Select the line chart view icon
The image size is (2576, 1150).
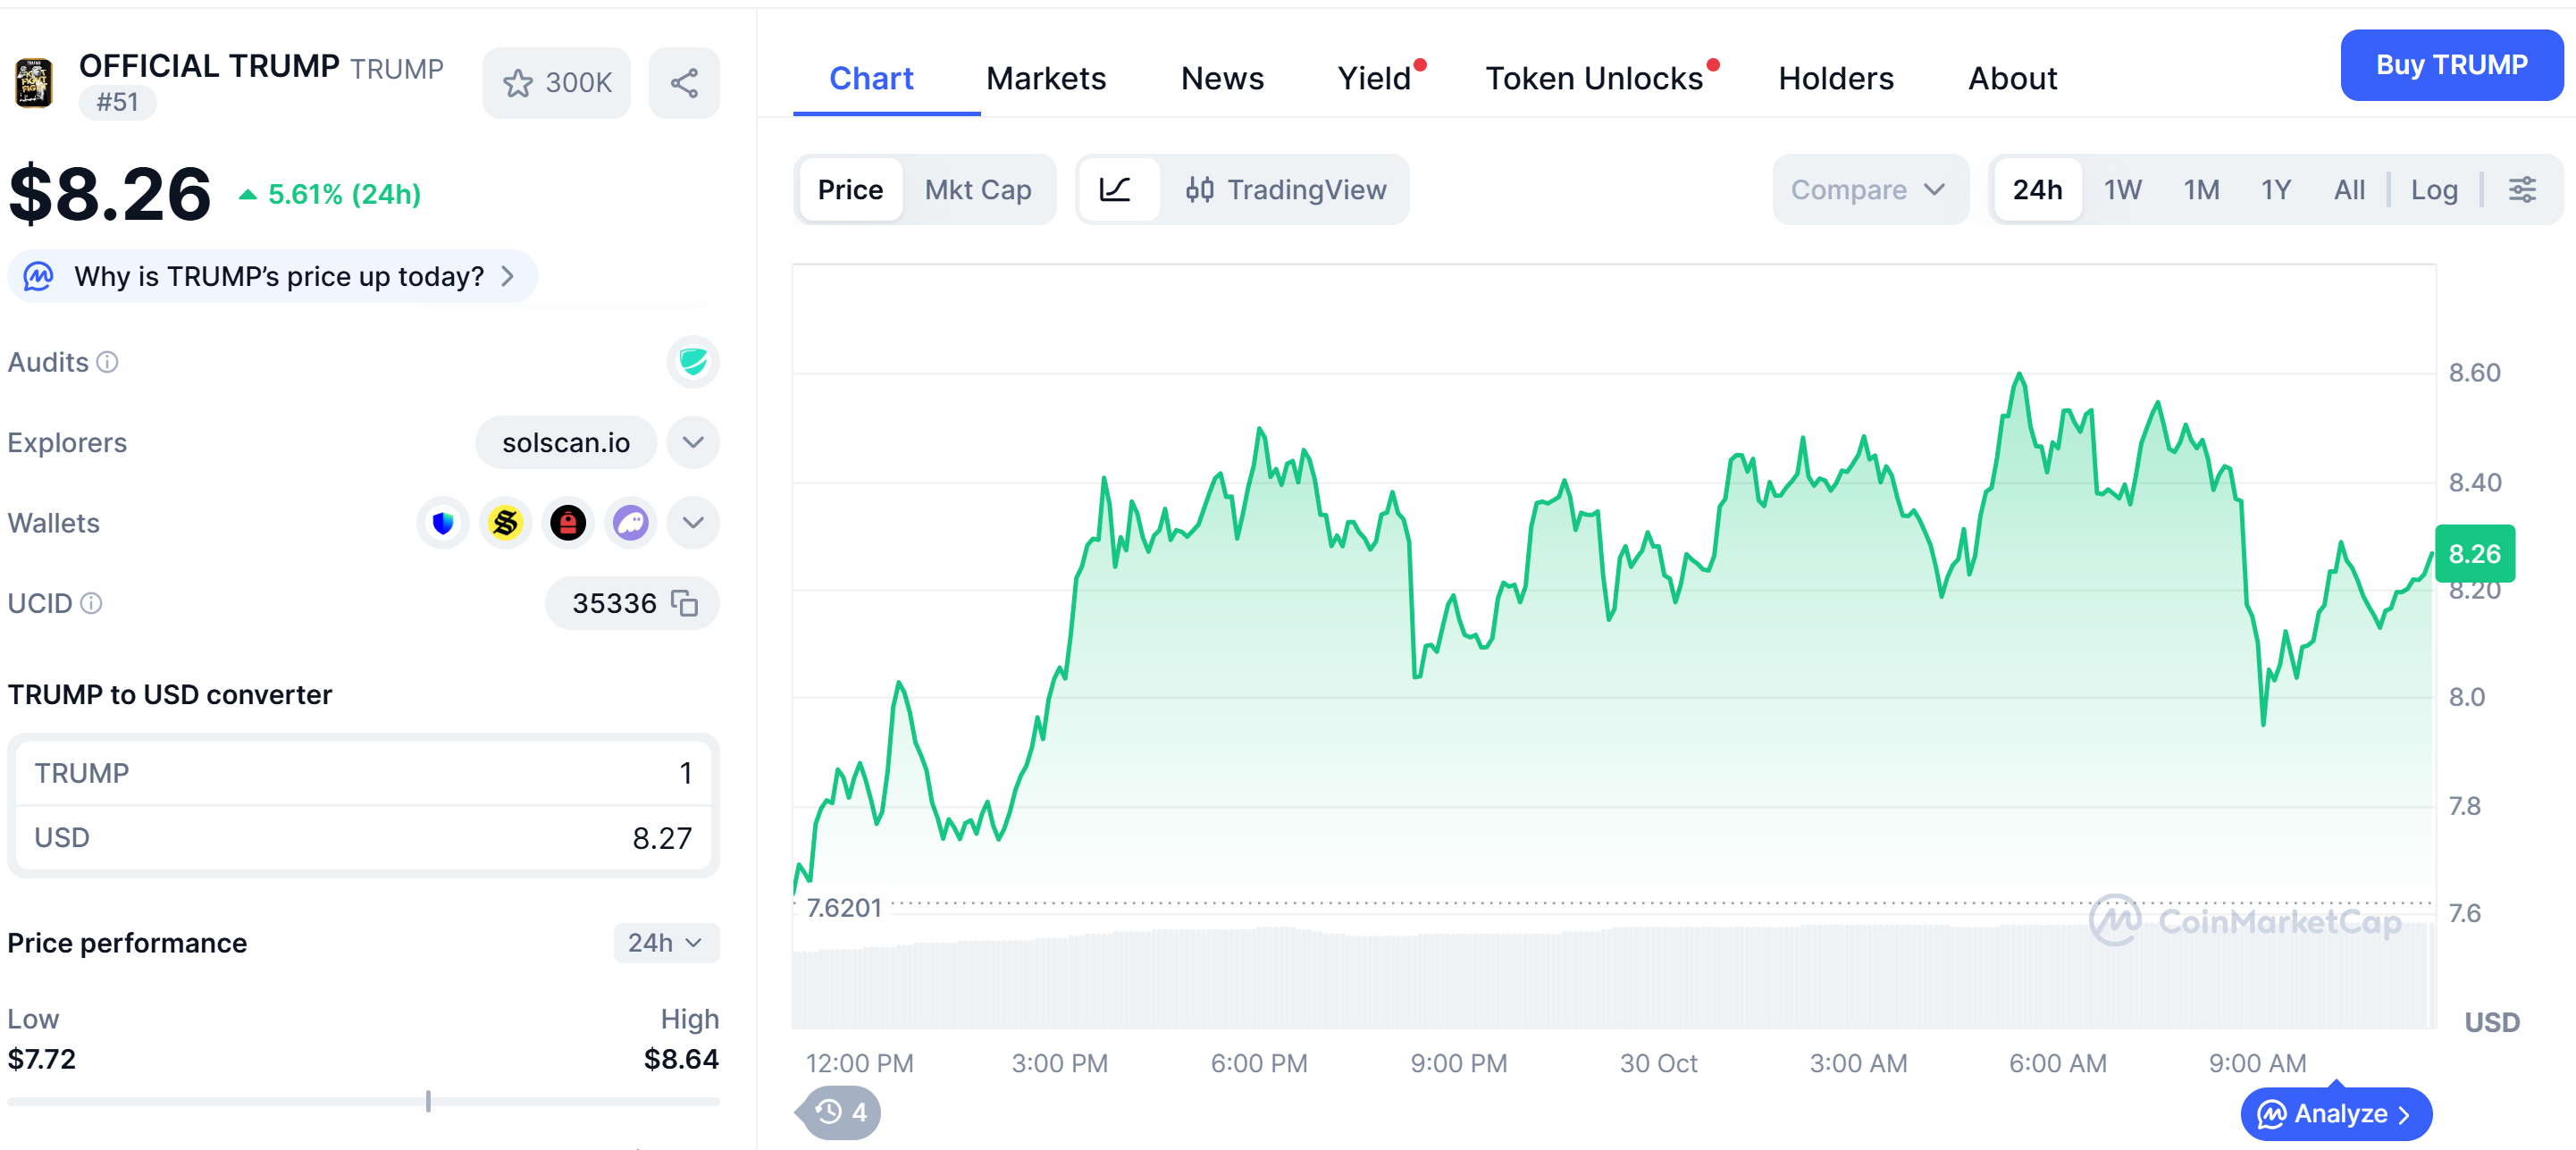point(1116,189)
